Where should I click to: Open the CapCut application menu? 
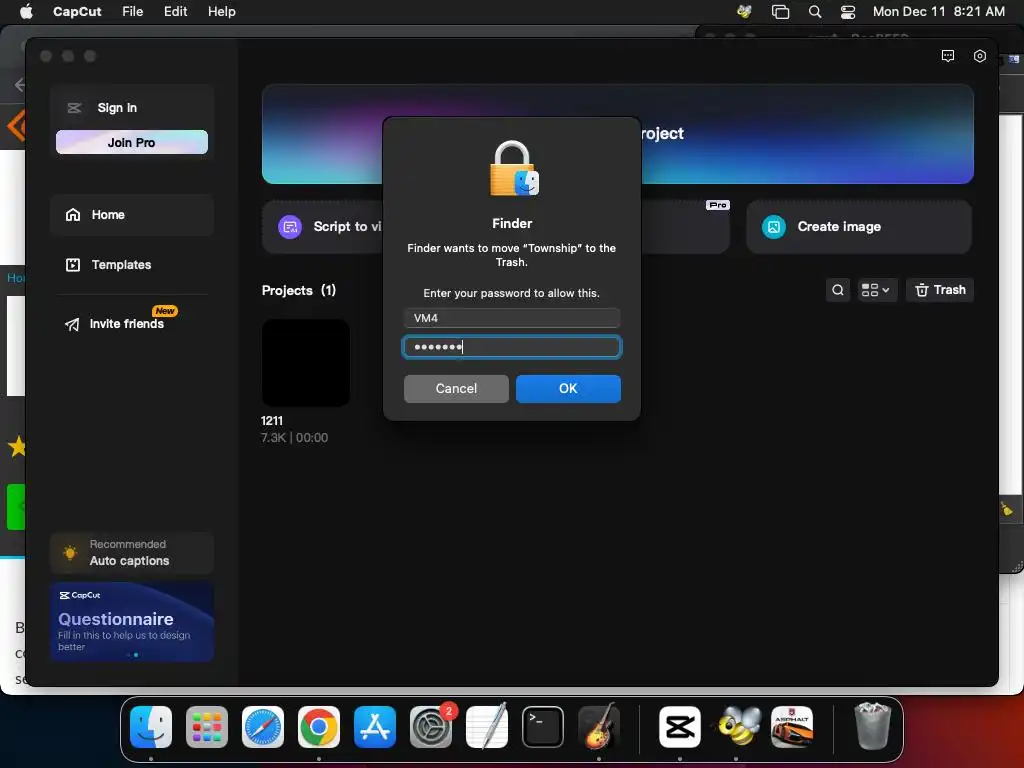77,11
